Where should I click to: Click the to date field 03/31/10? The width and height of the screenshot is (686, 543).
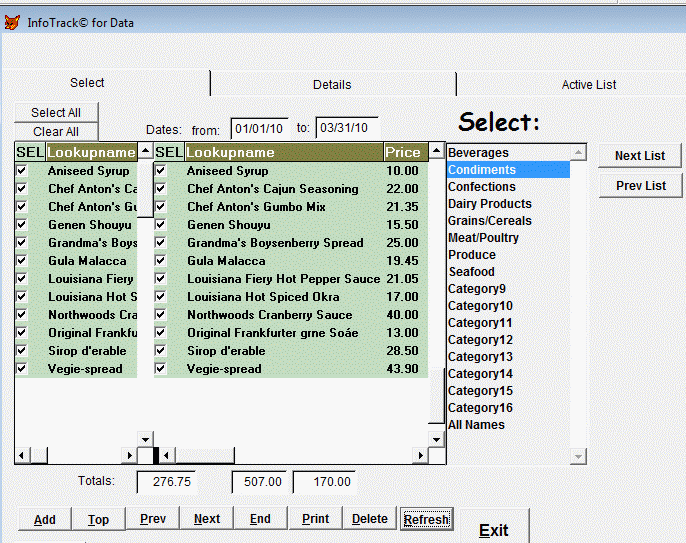[346, 128]
